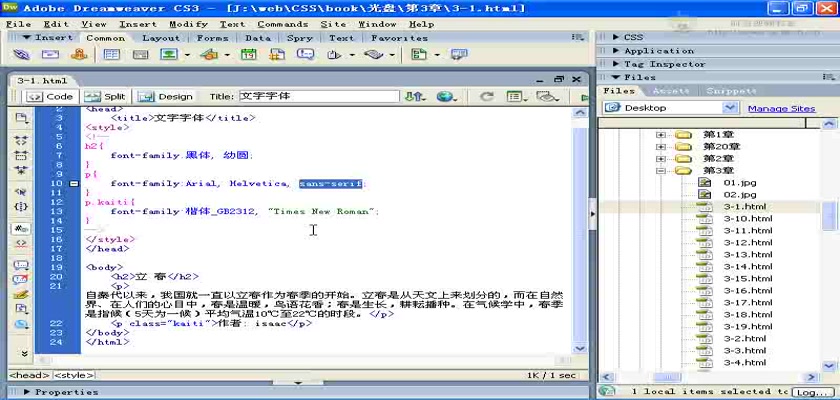Insert a Named Anchor
Viewport: 840px width, 400px height.
tap(79, 55)
